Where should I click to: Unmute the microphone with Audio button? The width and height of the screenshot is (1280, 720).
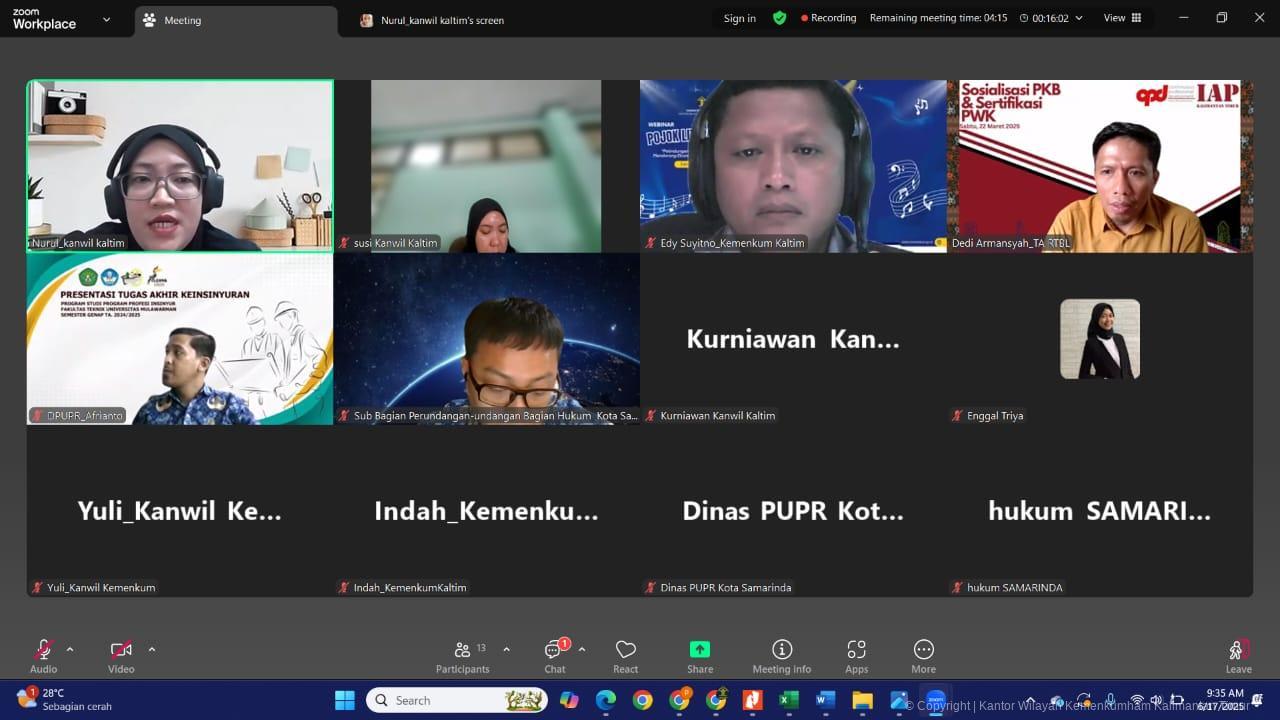[x=43, y=656]
